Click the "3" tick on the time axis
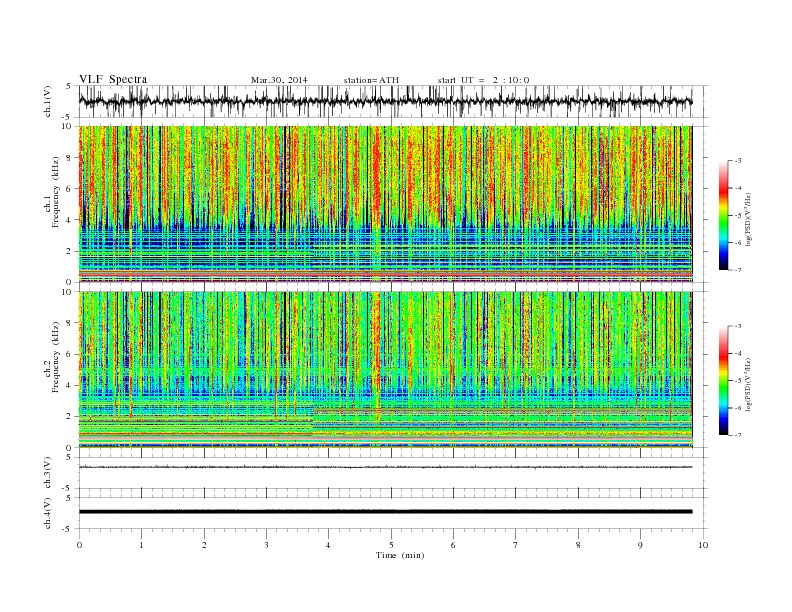This screenshot has height=612, width=792. tap(266, 545)
